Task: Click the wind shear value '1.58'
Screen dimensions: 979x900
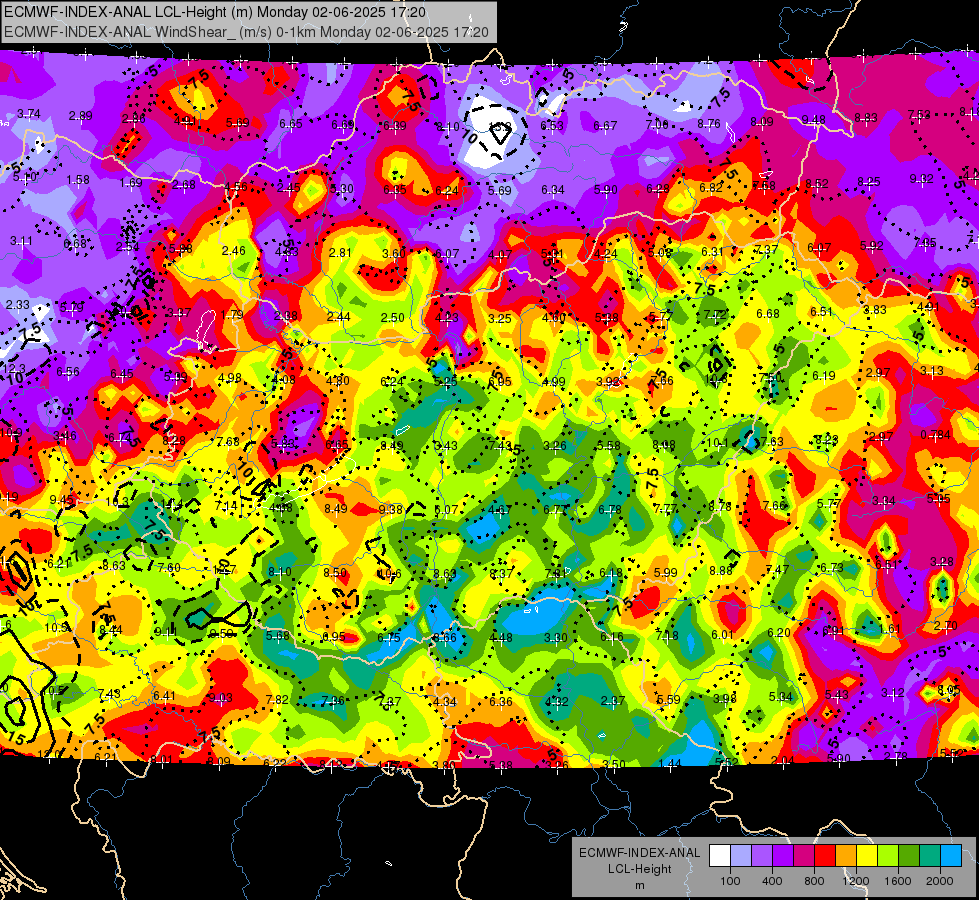Action: coord(78,180)
